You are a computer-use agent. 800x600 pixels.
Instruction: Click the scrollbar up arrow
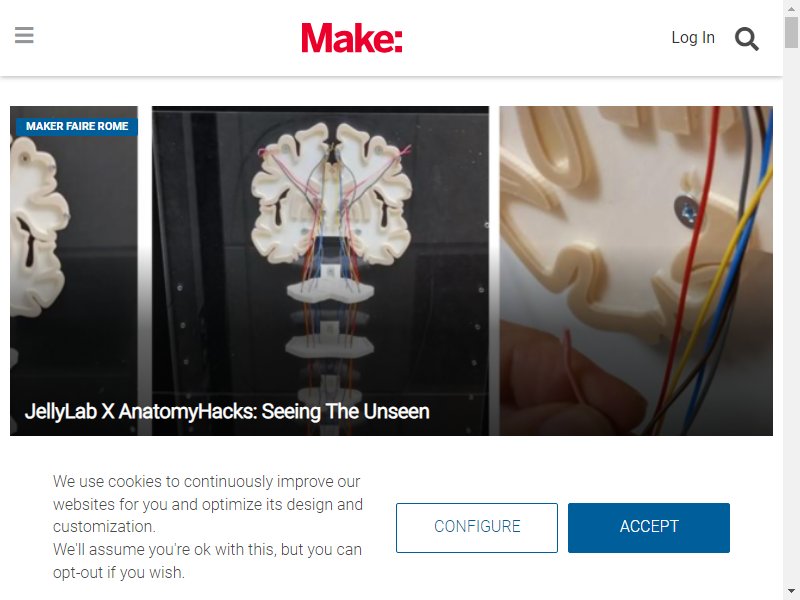[791, 8]
